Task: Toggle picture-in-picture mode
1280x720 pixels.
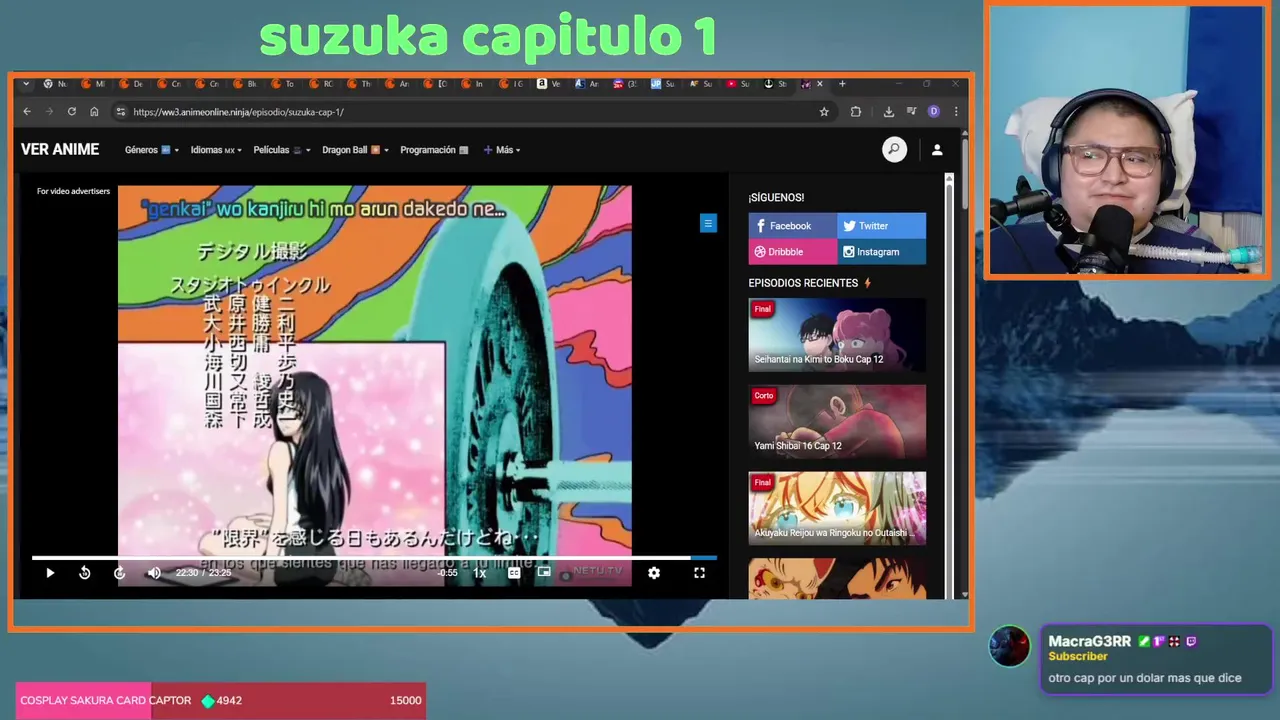Action: pos(544,573)
